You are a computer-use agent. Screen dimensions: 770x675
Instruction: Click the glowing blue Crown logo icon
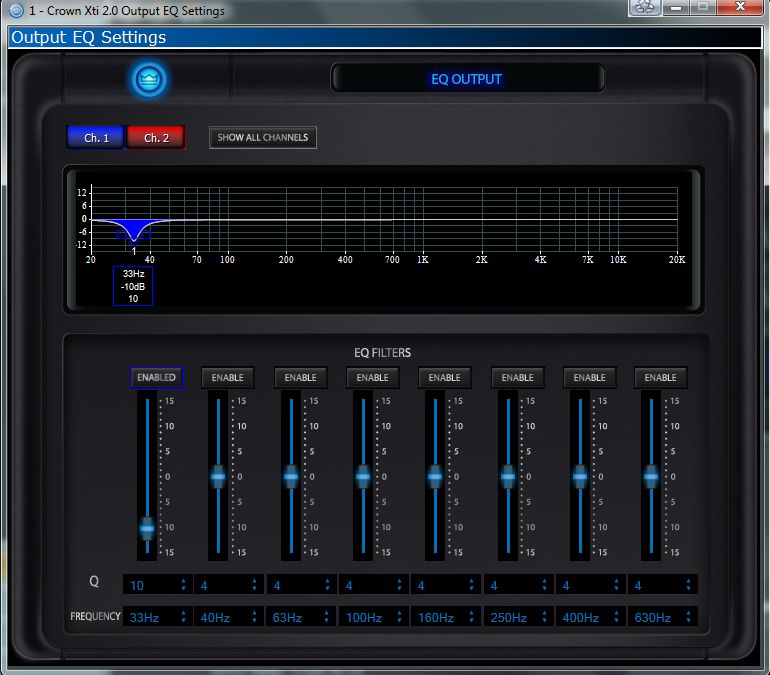149,80
